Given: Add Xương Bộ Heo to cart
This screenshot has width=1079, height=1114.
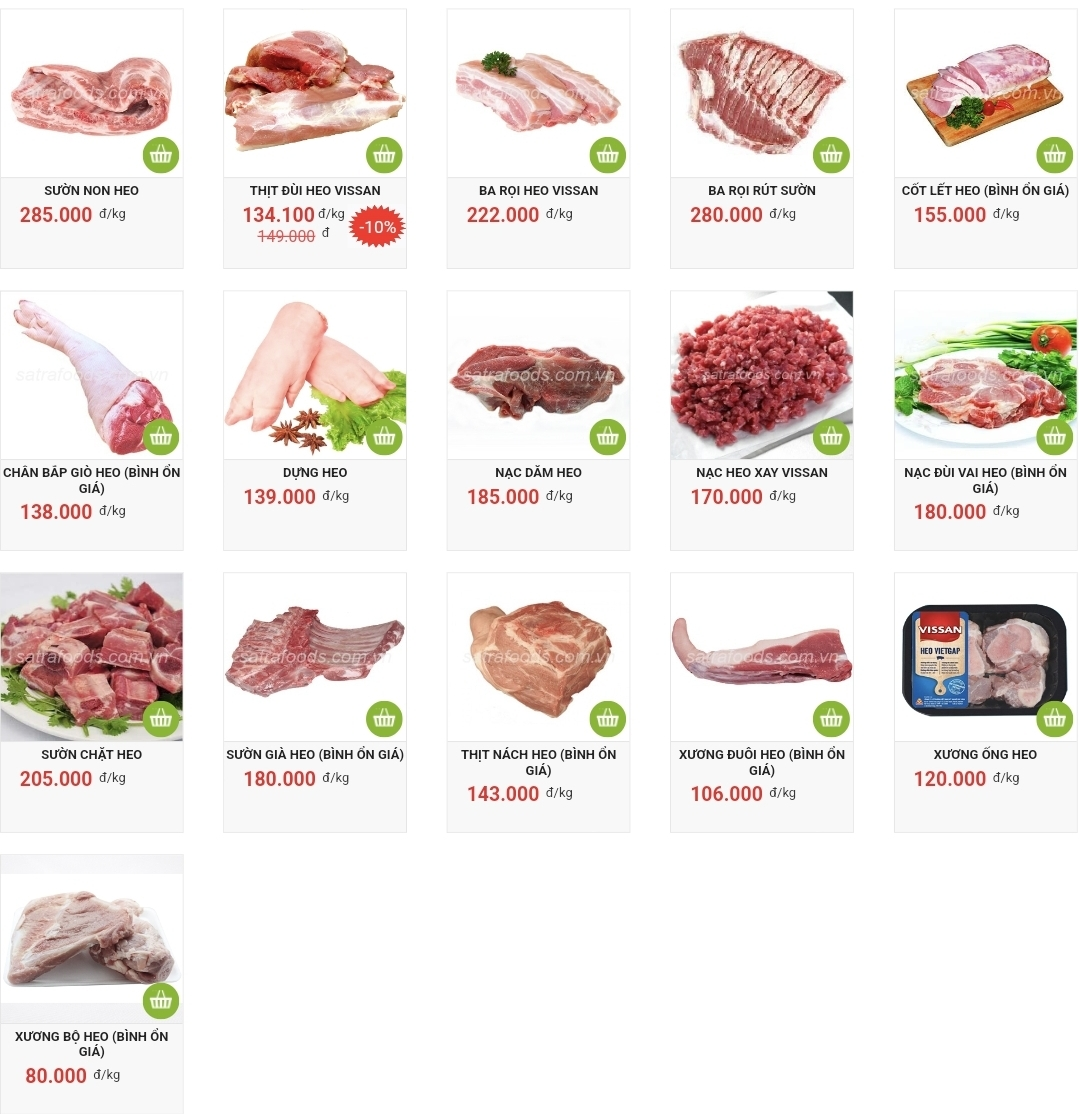Looking at the screenshot, I should [x=161, y=1001].
